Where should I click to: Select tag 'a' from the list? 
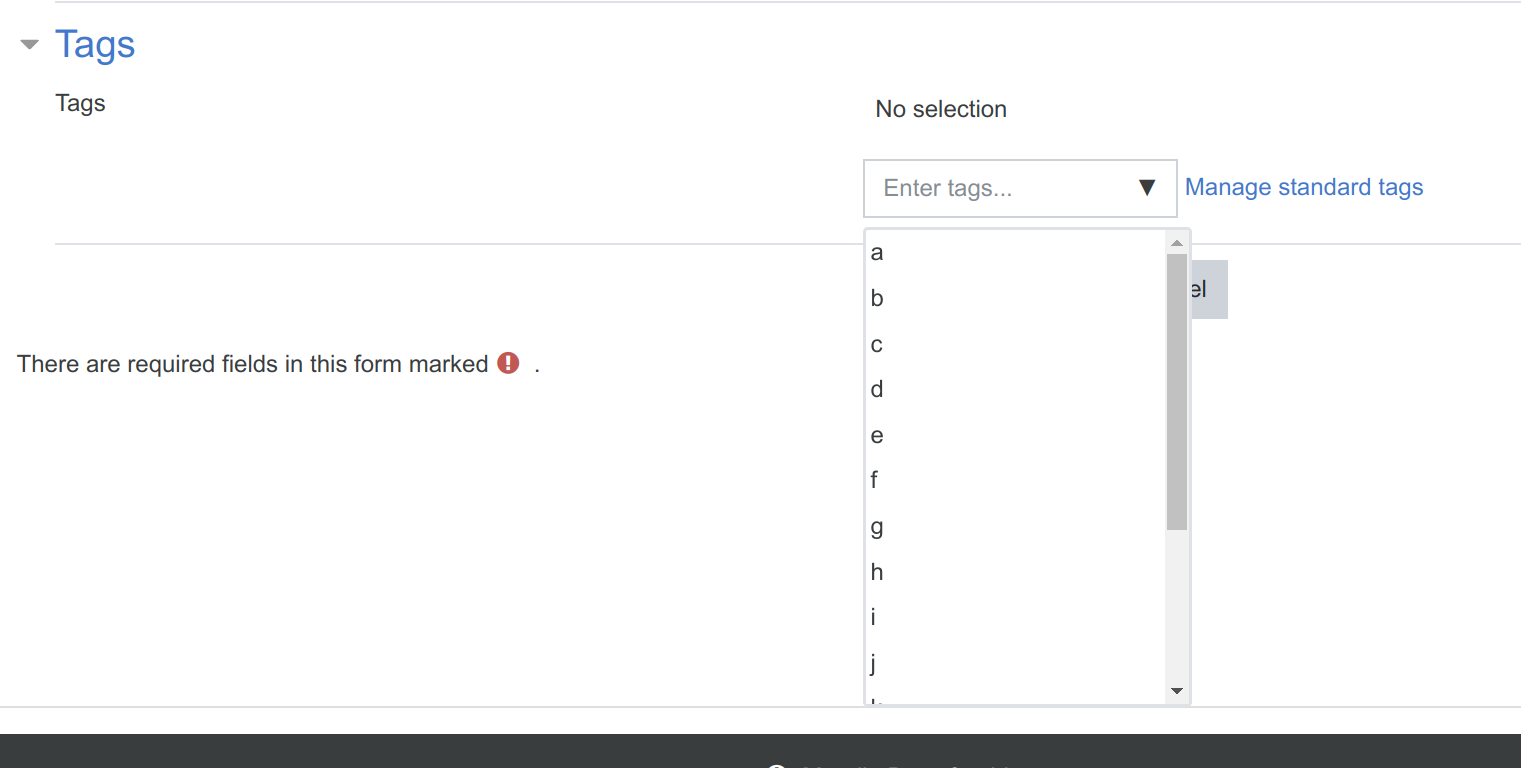(1016, 253)
